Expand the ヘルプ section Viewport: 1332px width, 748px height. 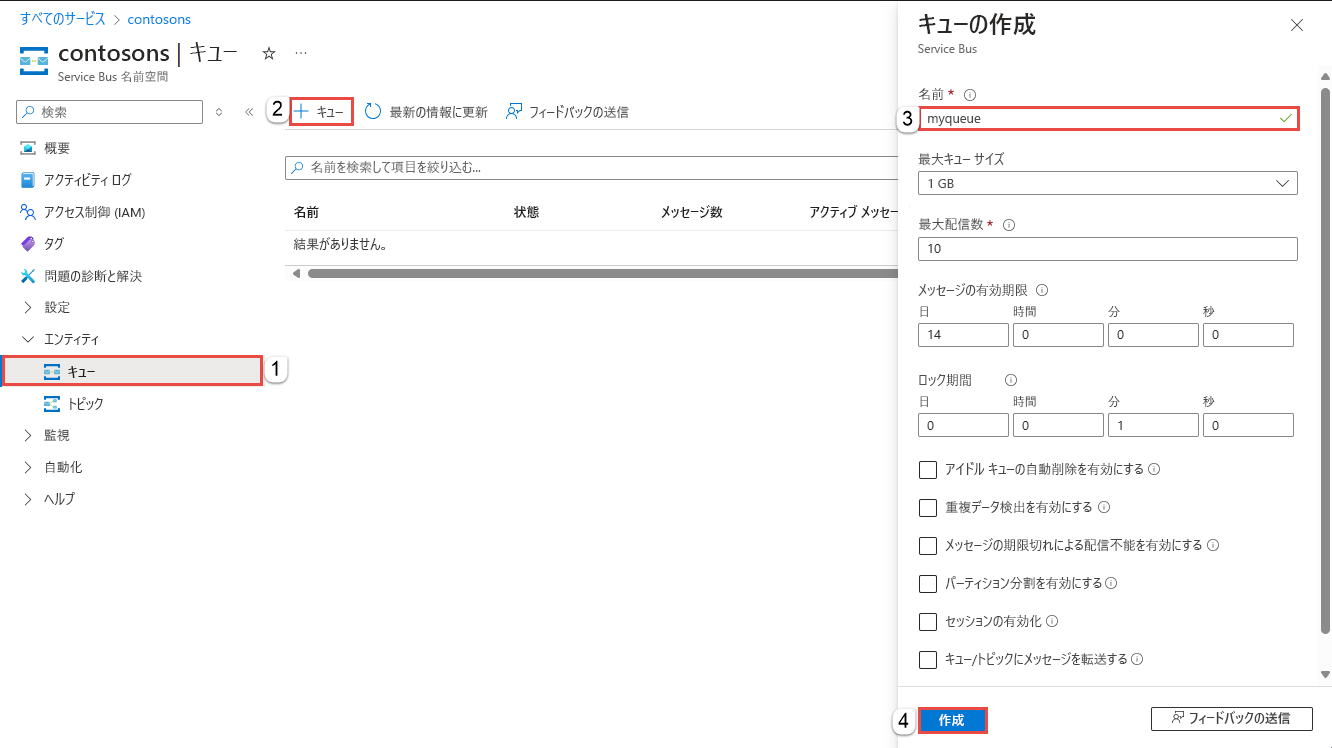coord(28,499)
